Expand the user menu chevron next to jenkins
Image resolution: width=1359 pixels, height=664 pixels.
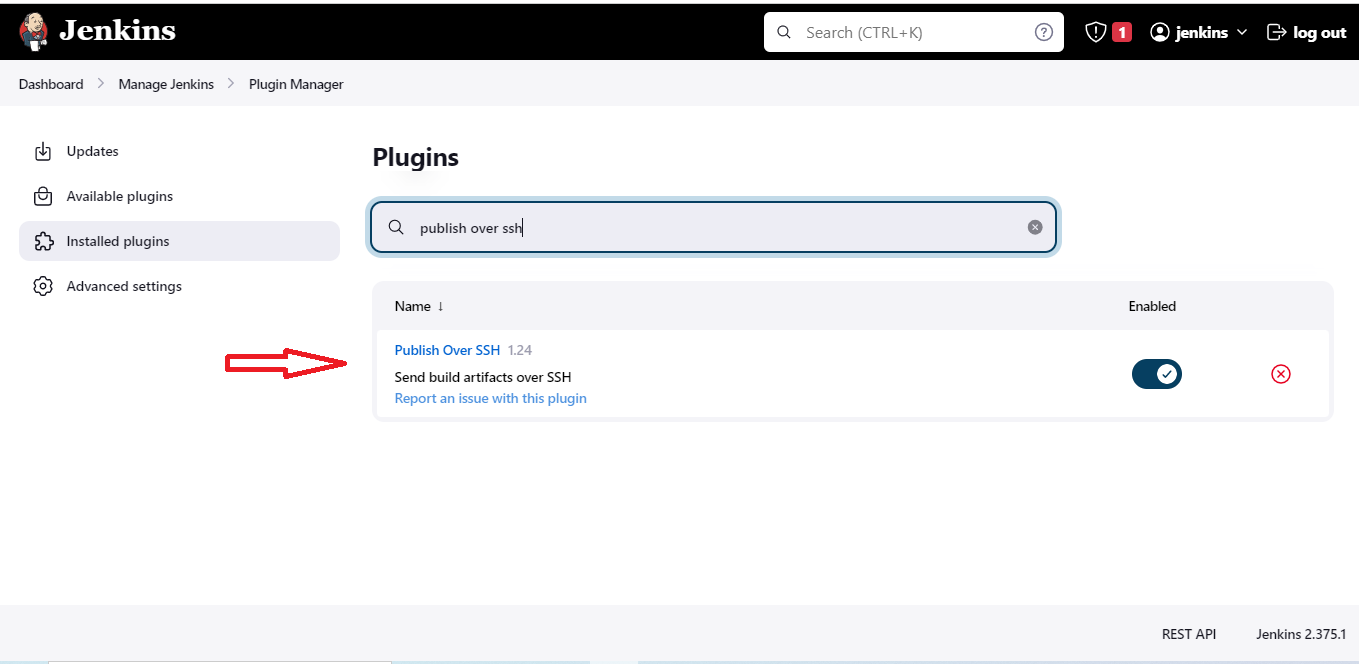(1243, 32)
